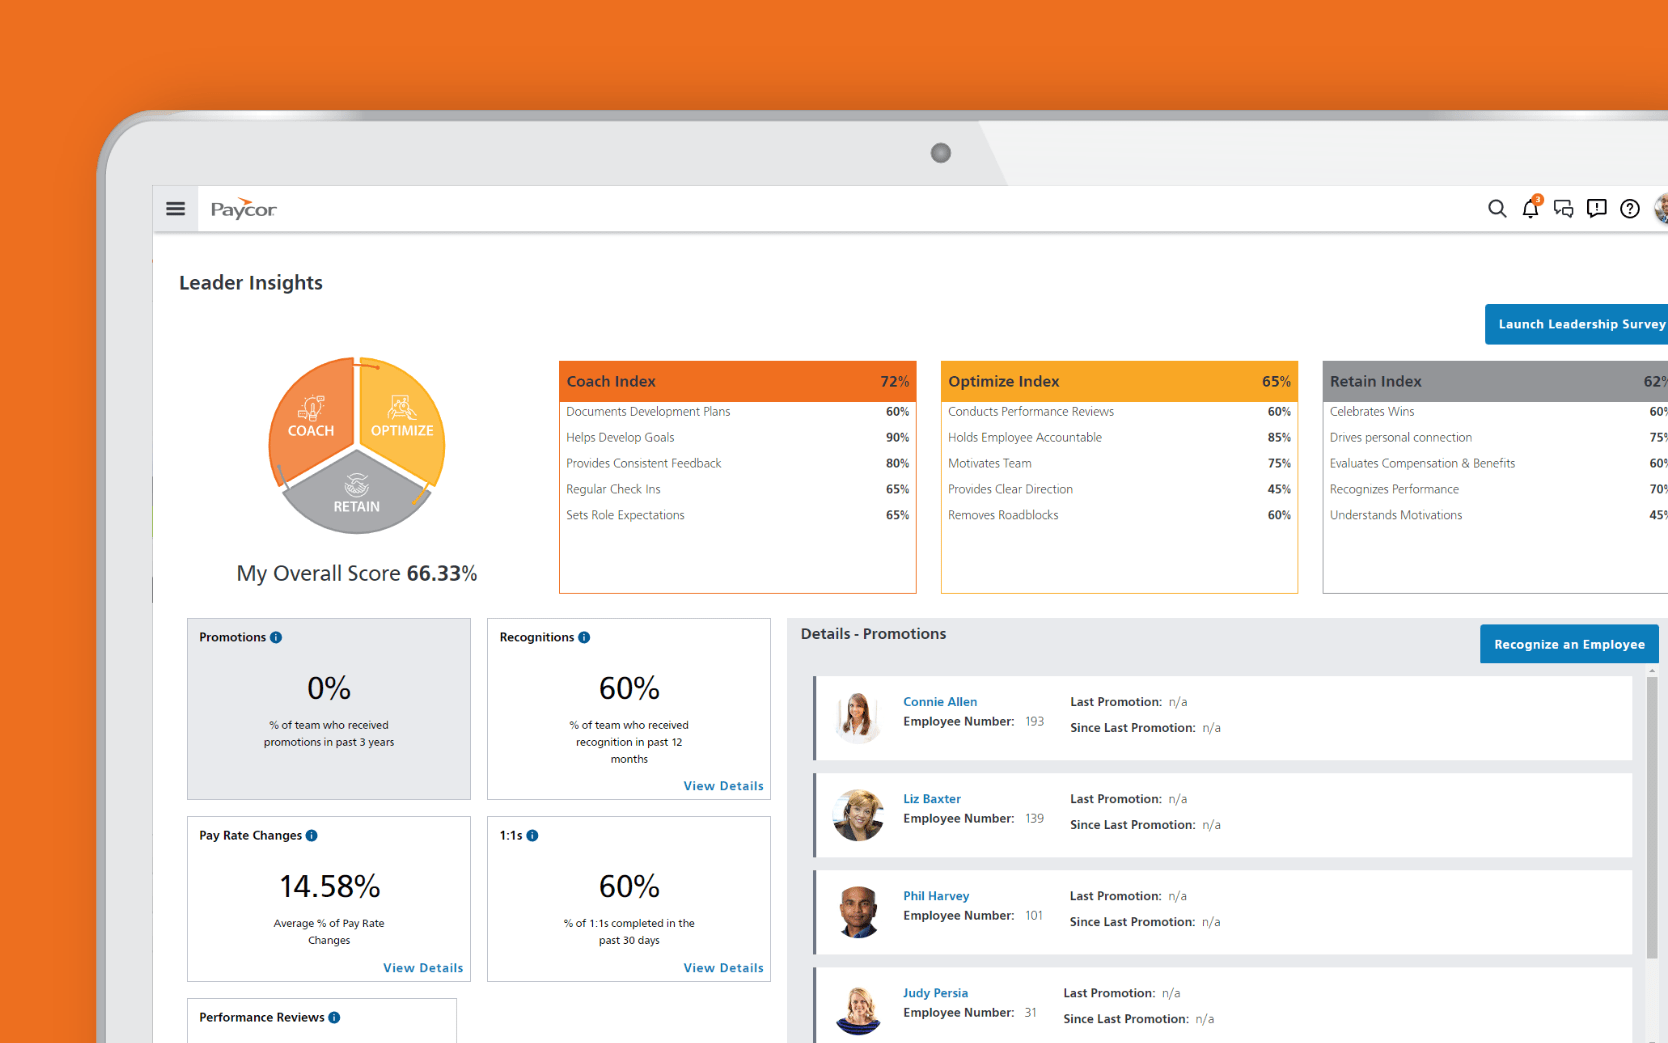The width and height of the screenshot is (1668, 1043).
Task: Open the feedback comment icon
Action: (x=1597, y=208)
